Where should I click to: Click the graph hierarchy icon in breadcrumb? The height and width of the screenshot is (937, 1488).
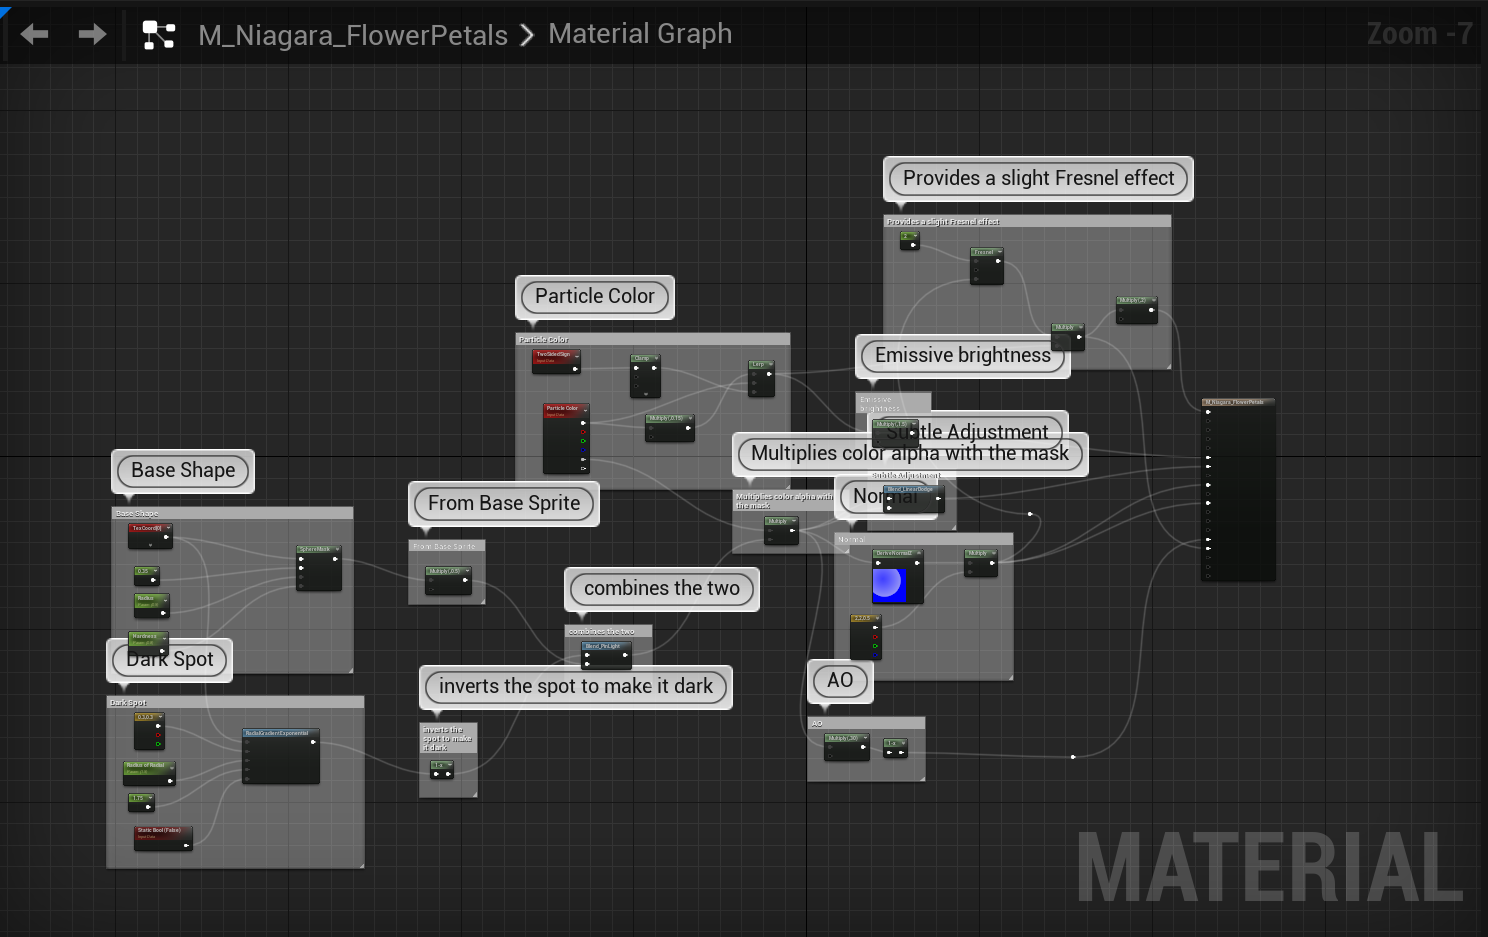pos(159,35)
